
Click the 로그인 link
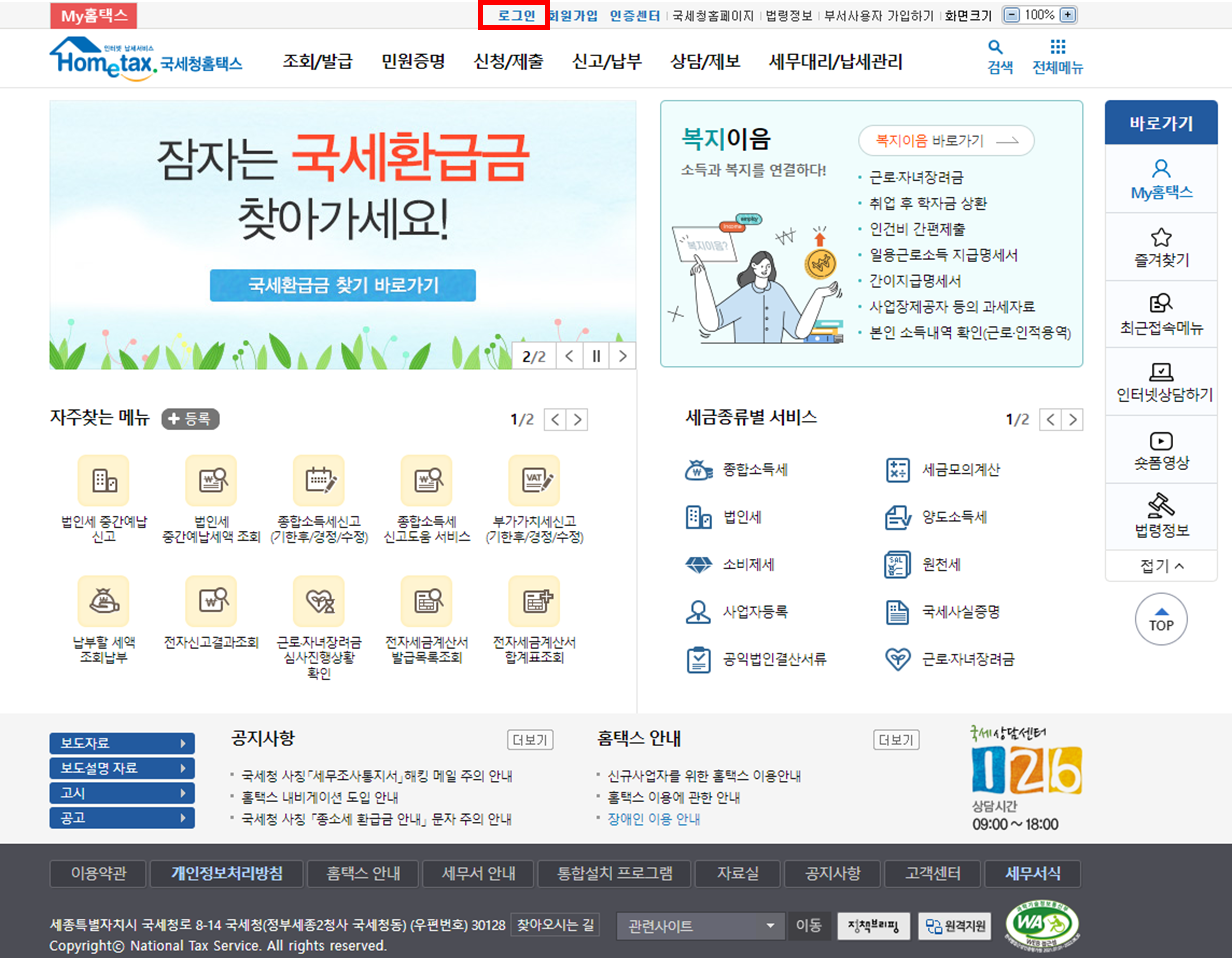coord(516,15)
